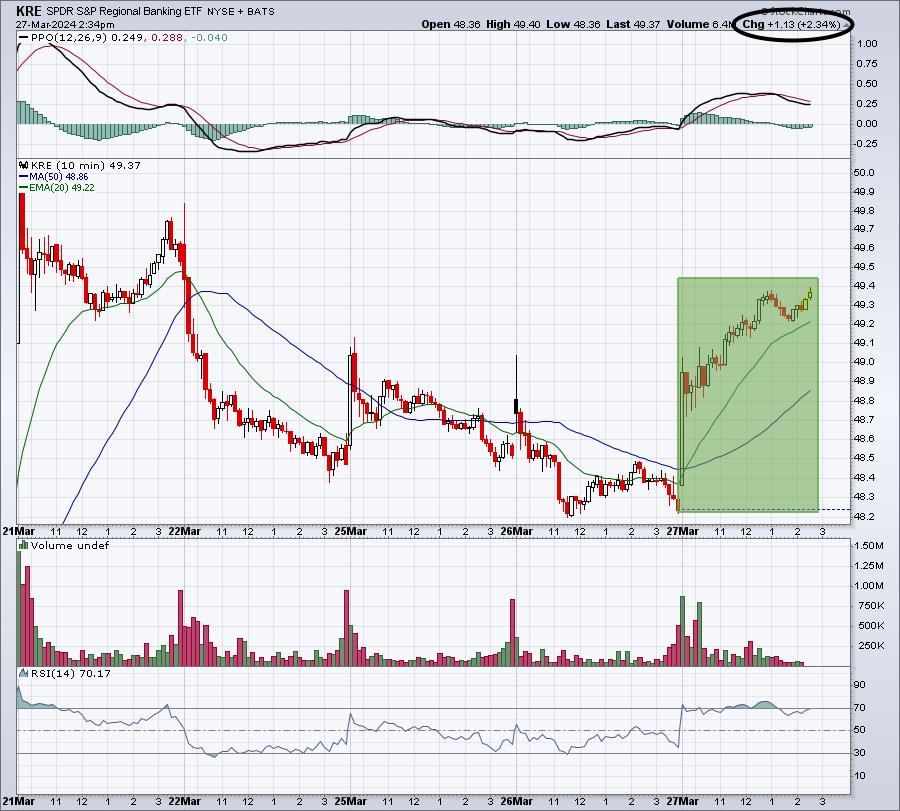The image size is (900, 811).
Task: Click the volume bars icon beside Volume undef
Action: 24,545
